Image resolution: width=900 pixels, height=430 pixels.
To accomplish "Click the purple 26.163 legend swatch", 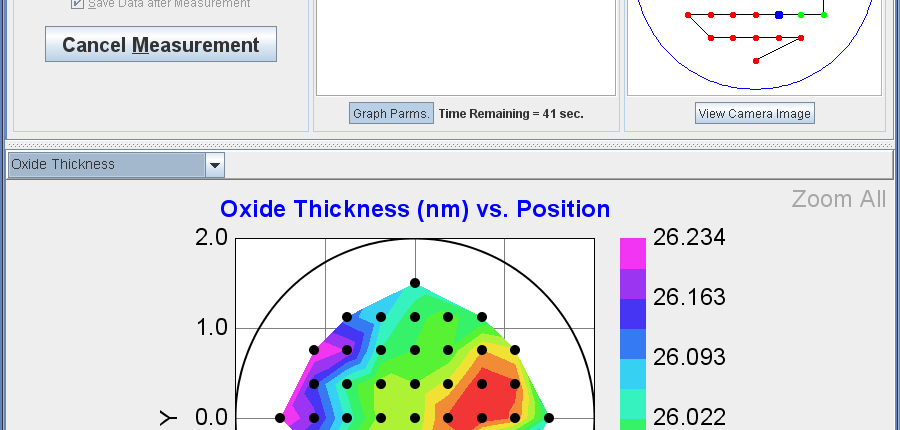I will click(x=633, y=284).
